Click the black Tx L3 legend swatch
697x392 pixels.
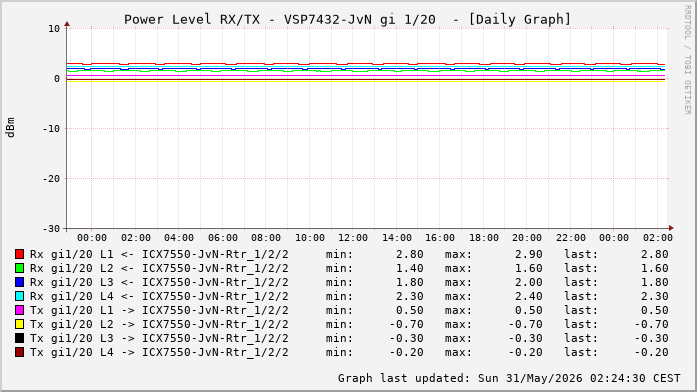(20, 338)
